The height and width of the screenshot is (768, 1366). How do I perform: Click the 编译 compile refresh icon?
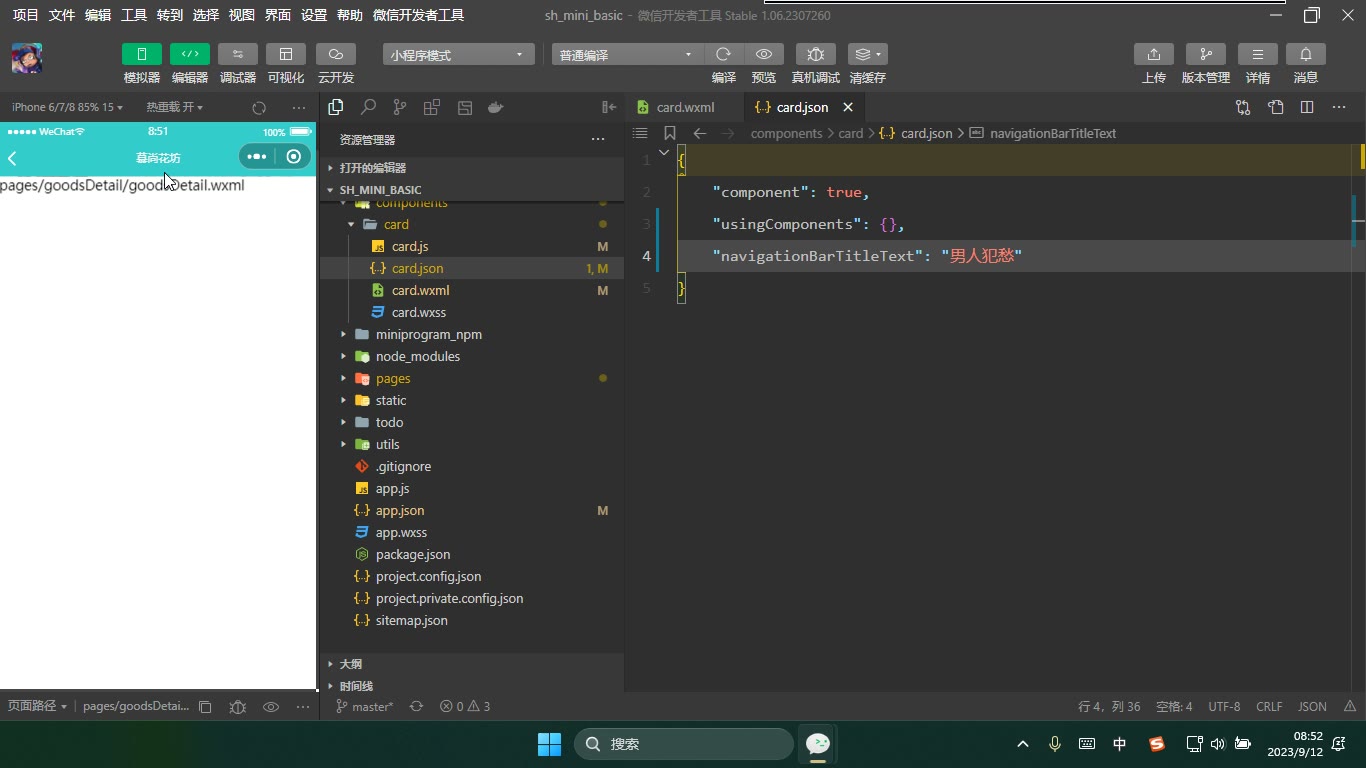click(x=723, y=54)
